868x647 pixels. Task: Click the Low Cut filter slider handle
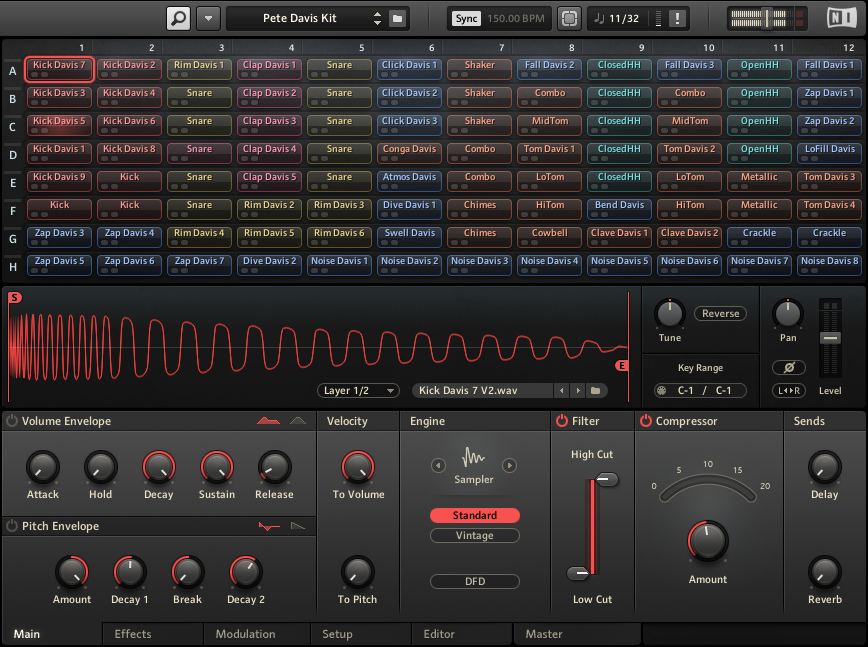coord(578,573)
